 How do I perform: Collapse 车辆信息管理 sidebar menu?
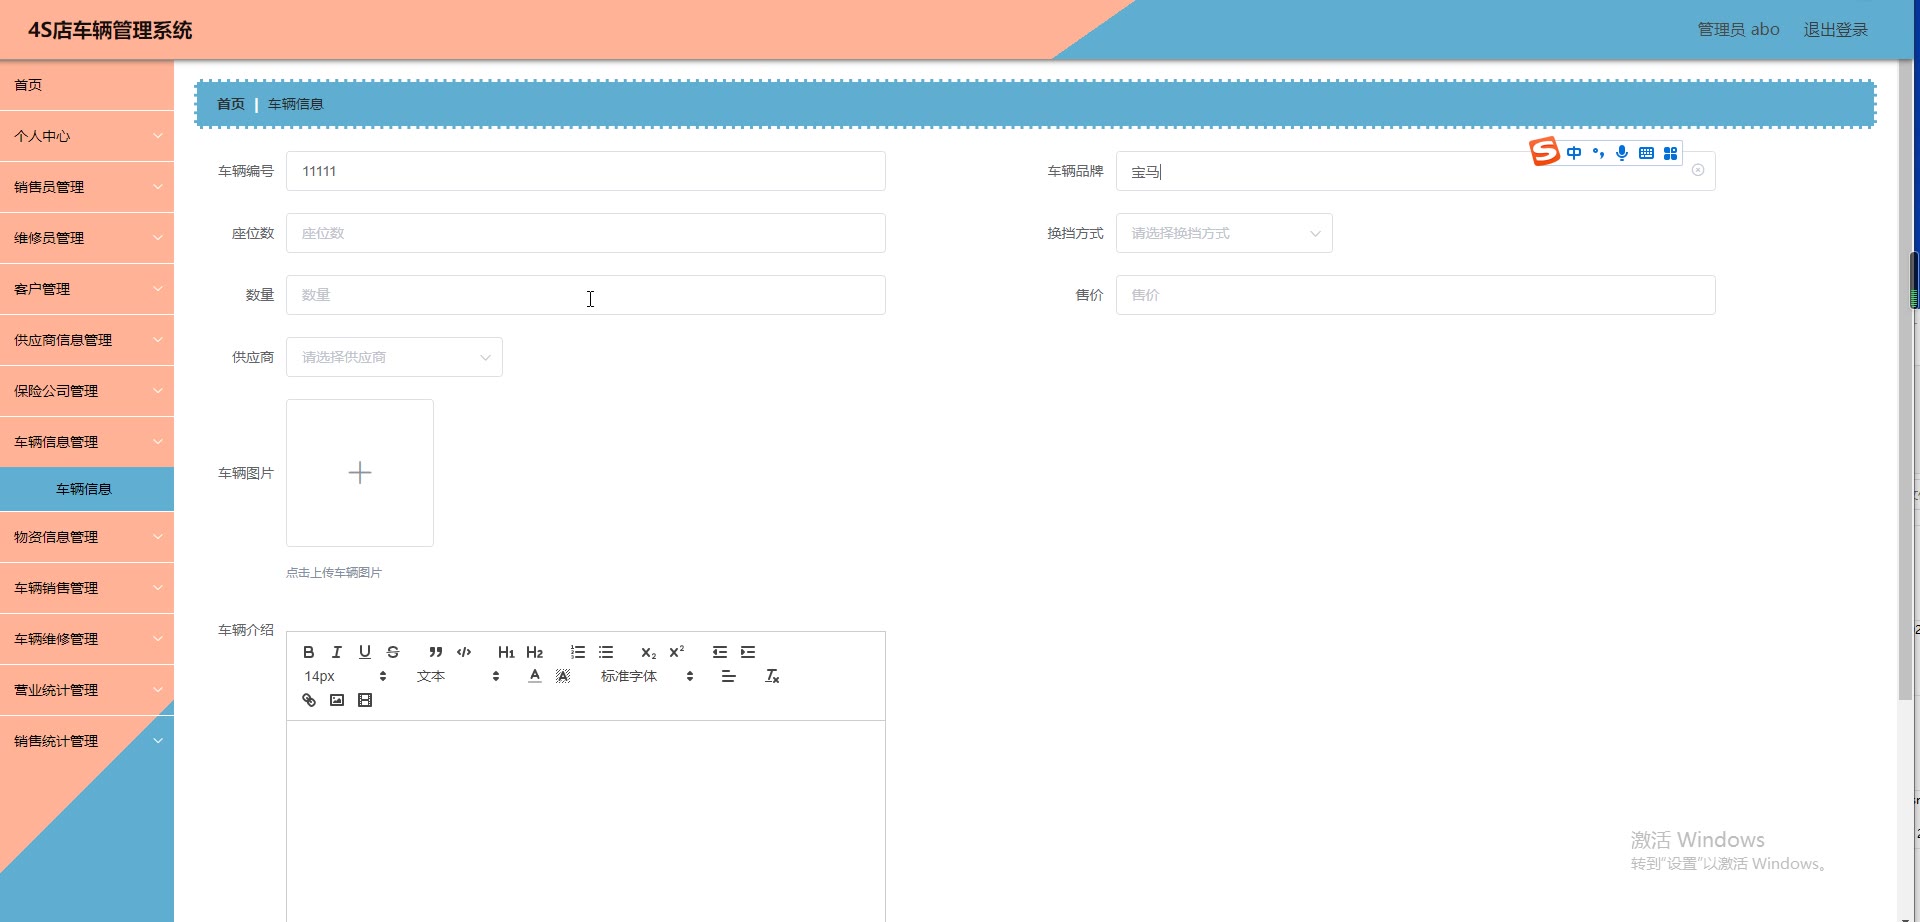[87, 442]
